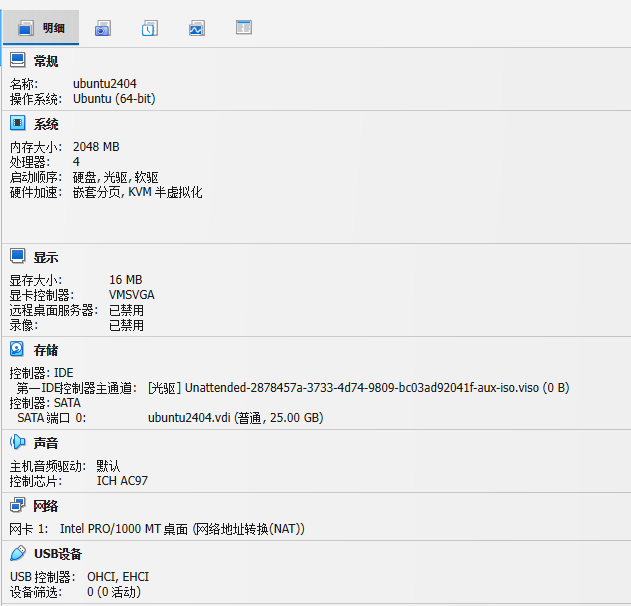Click the 显示 section display icon

pos(18,256)
